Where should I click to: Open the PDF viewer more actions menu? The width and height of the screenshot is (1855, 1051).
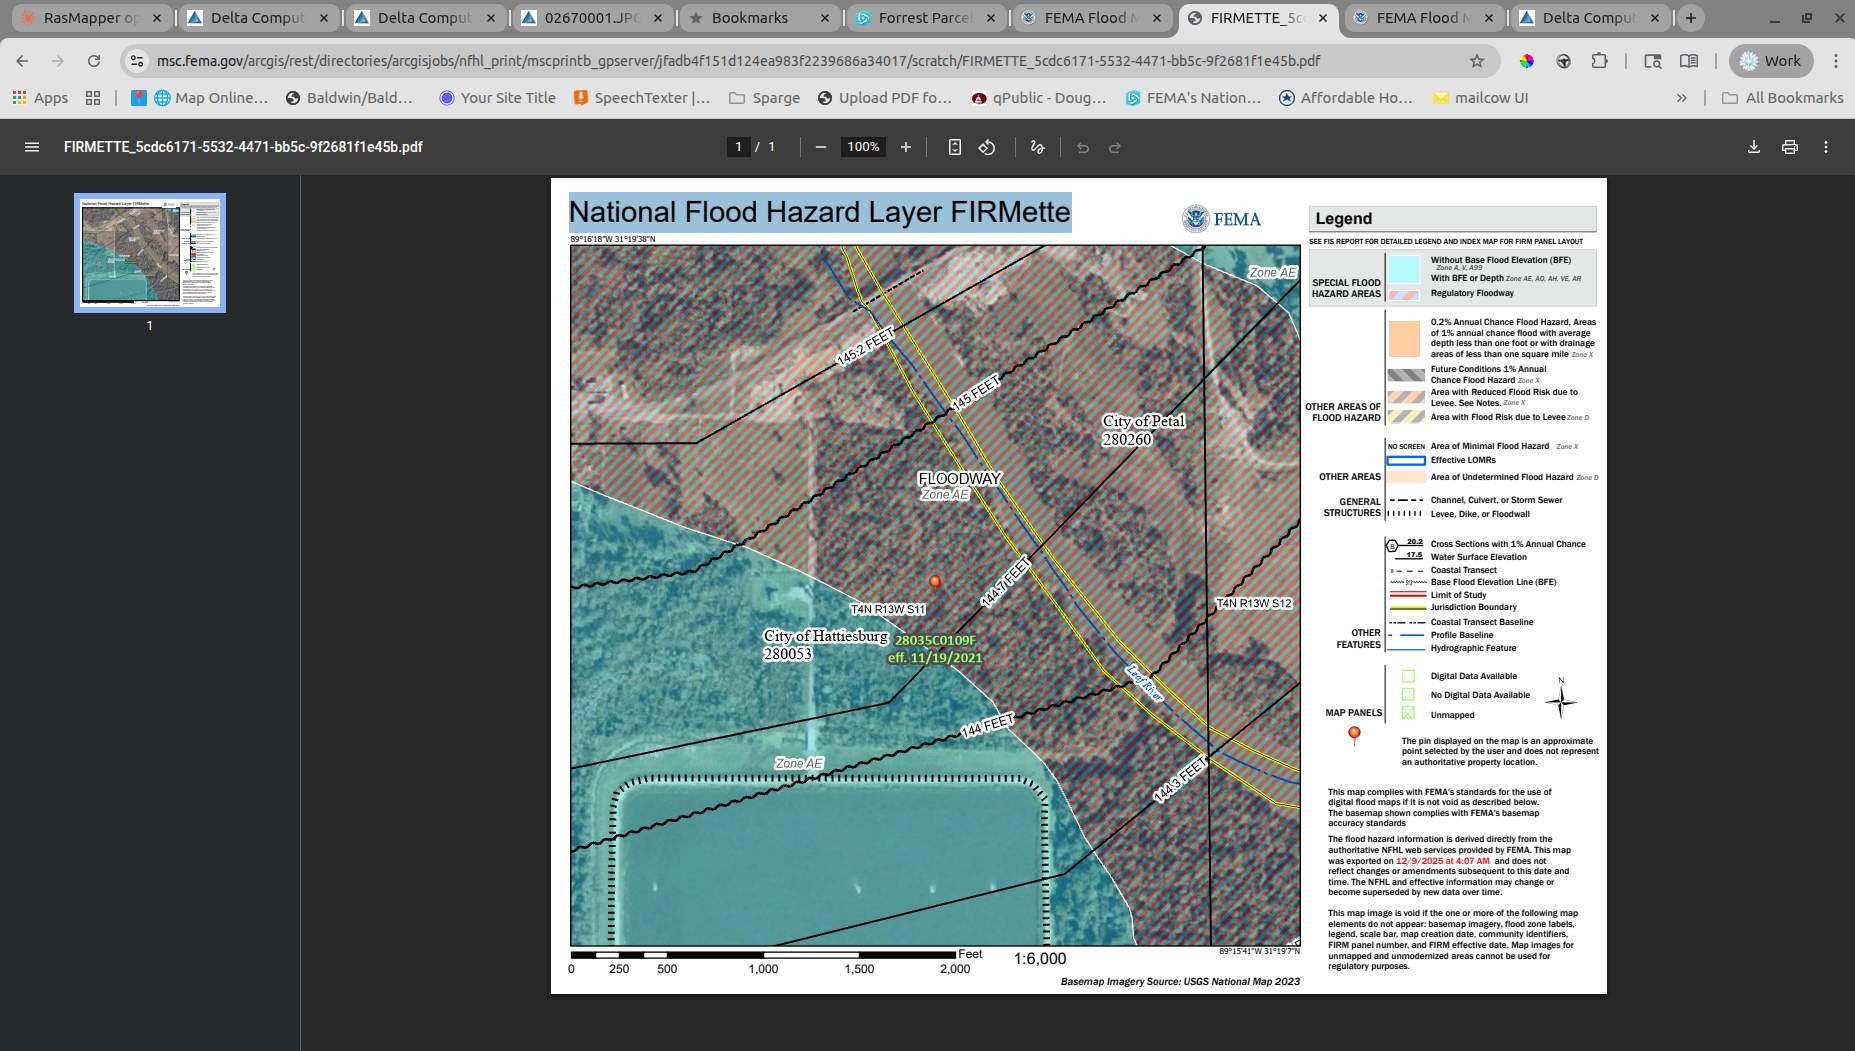point(1826,147)
